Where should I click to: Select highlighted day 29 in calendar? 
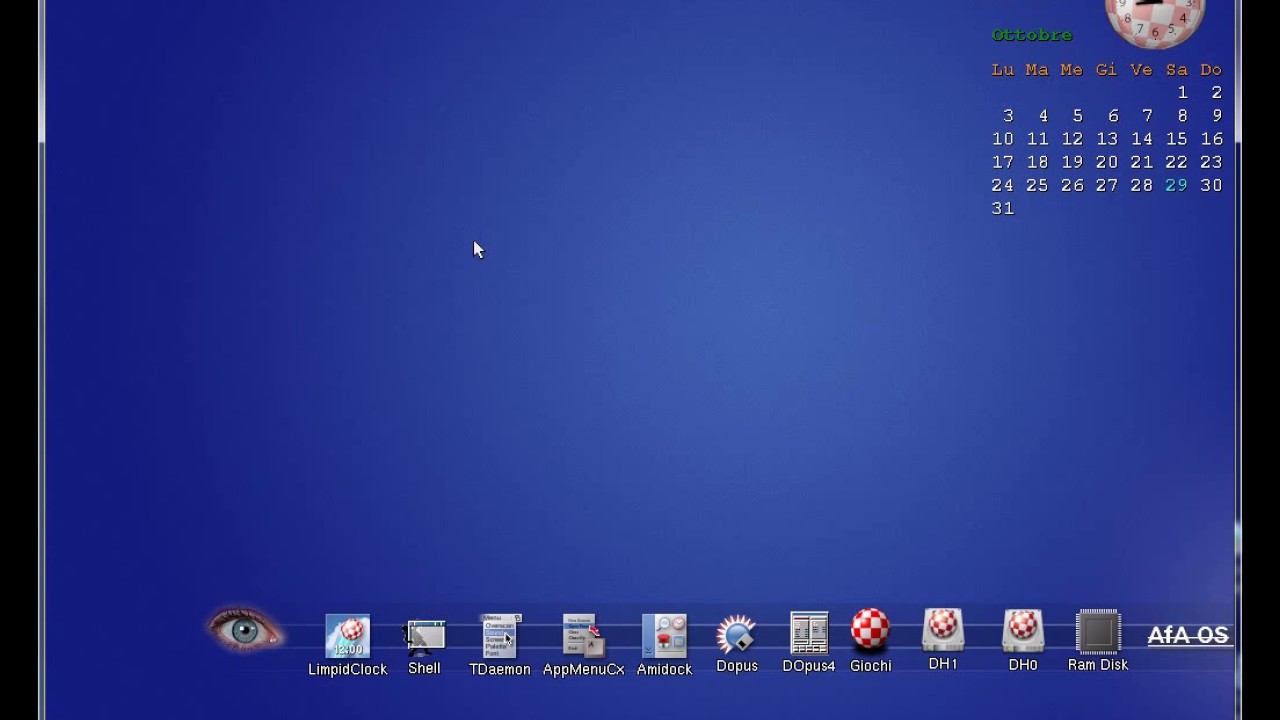click(x=1176, y=185)
